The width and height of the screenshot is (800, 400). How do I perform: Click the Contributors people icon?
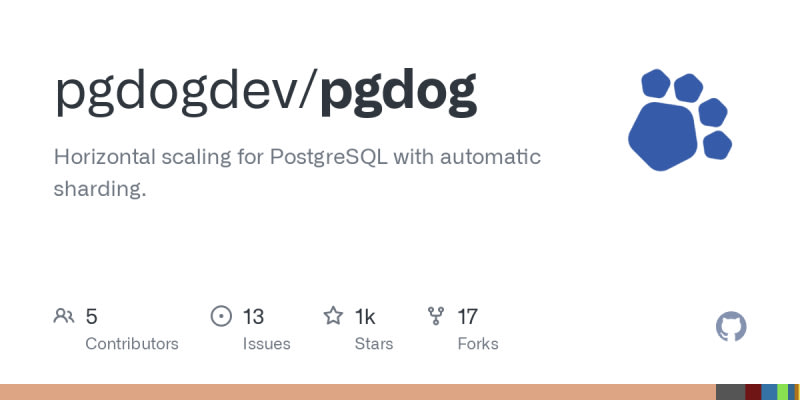click(64, 317)
